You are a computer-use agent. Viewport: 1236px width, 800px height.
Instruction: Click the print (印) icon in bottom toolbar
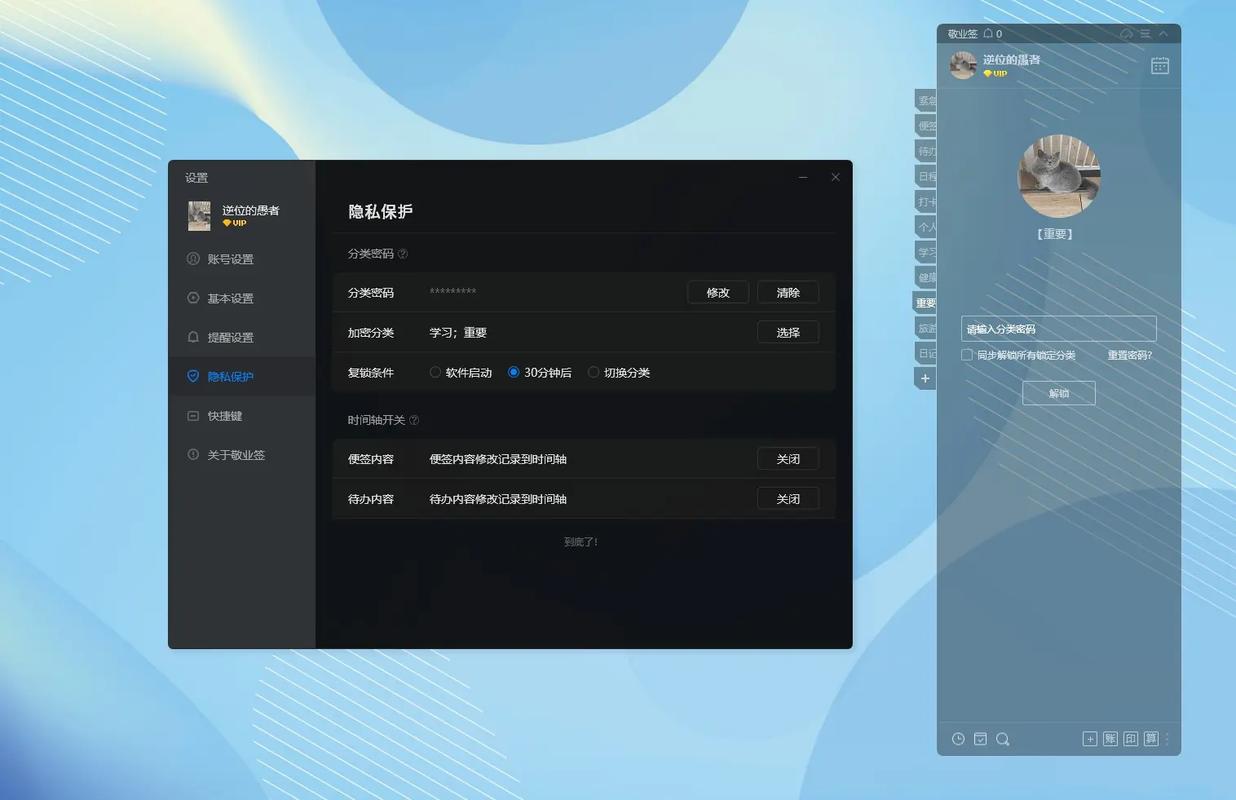tap(1130, 738)
